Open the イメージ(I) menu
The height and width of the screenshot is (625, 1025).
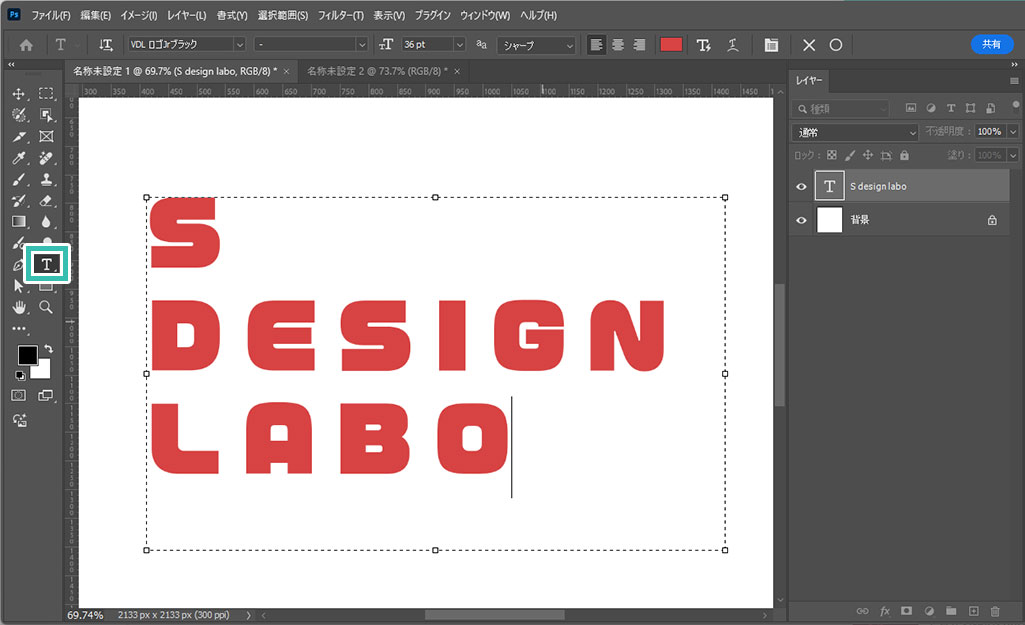tap(139, 15)
